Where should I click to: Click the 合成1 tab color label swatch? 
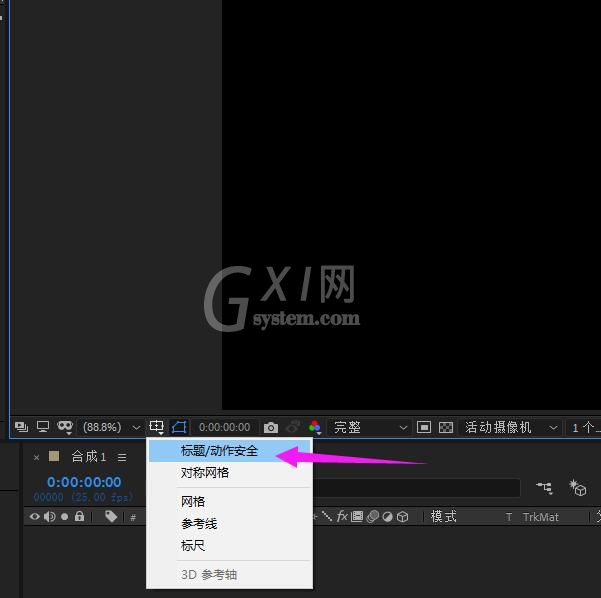54,456
